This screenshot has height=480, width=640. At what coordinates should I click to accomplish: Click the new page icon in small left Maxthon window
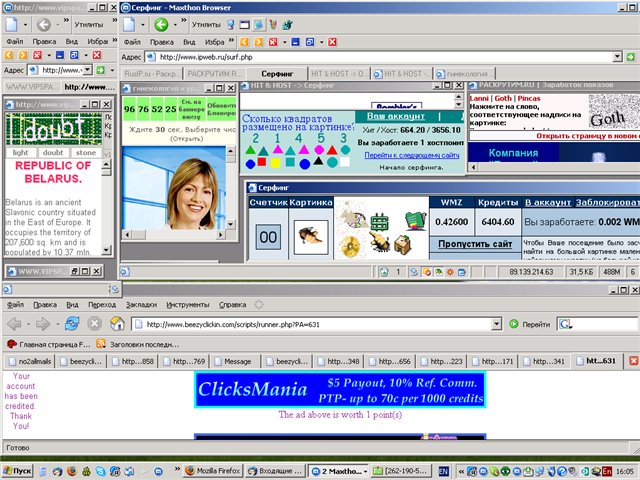coord(11,24)
